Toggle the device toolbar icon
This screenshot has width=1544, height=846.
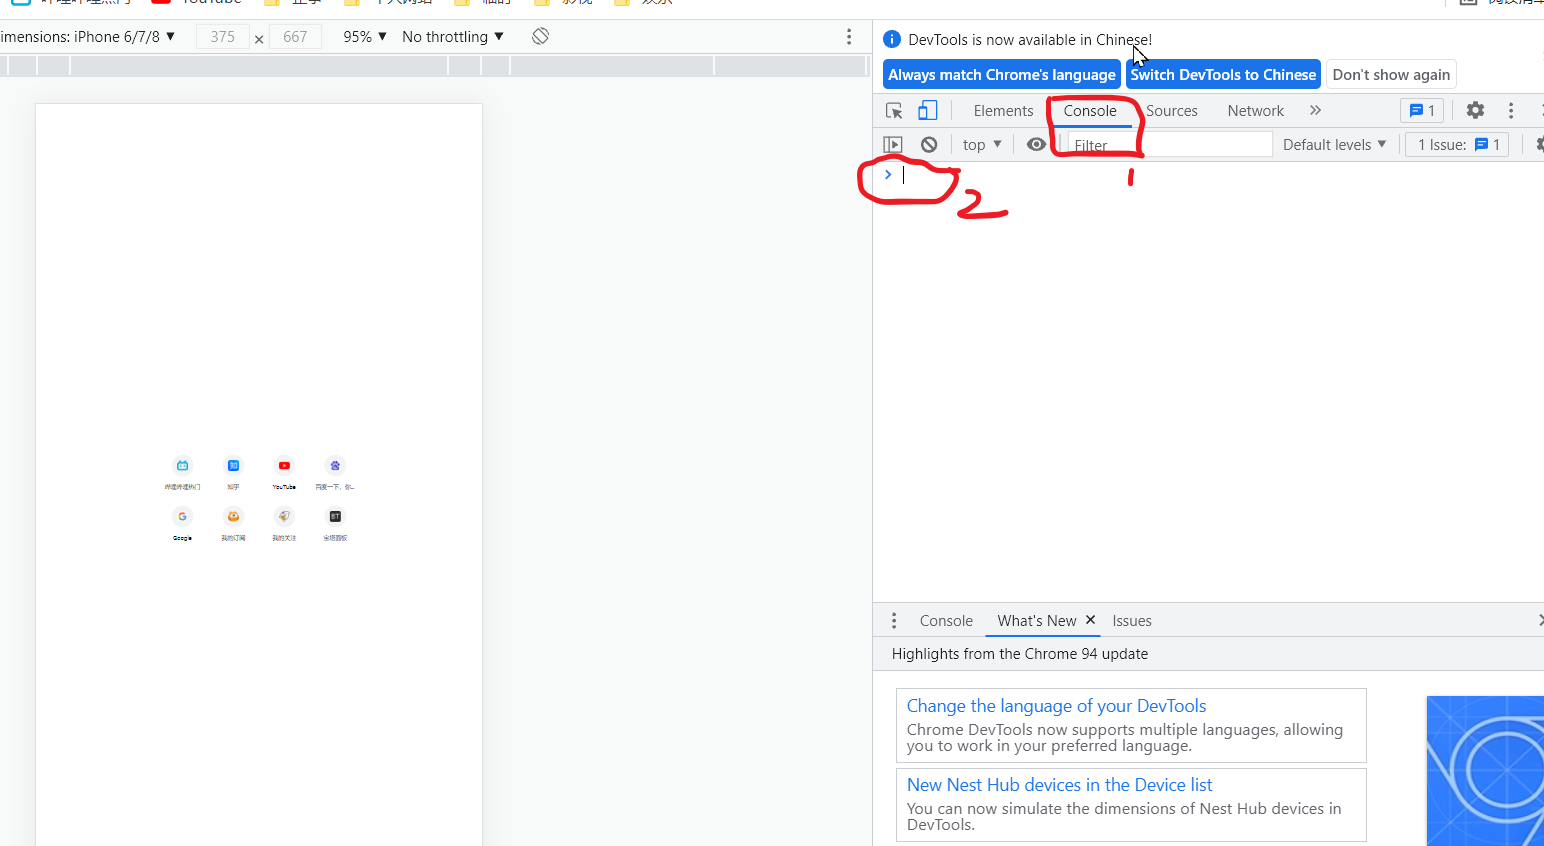point(928,111)
